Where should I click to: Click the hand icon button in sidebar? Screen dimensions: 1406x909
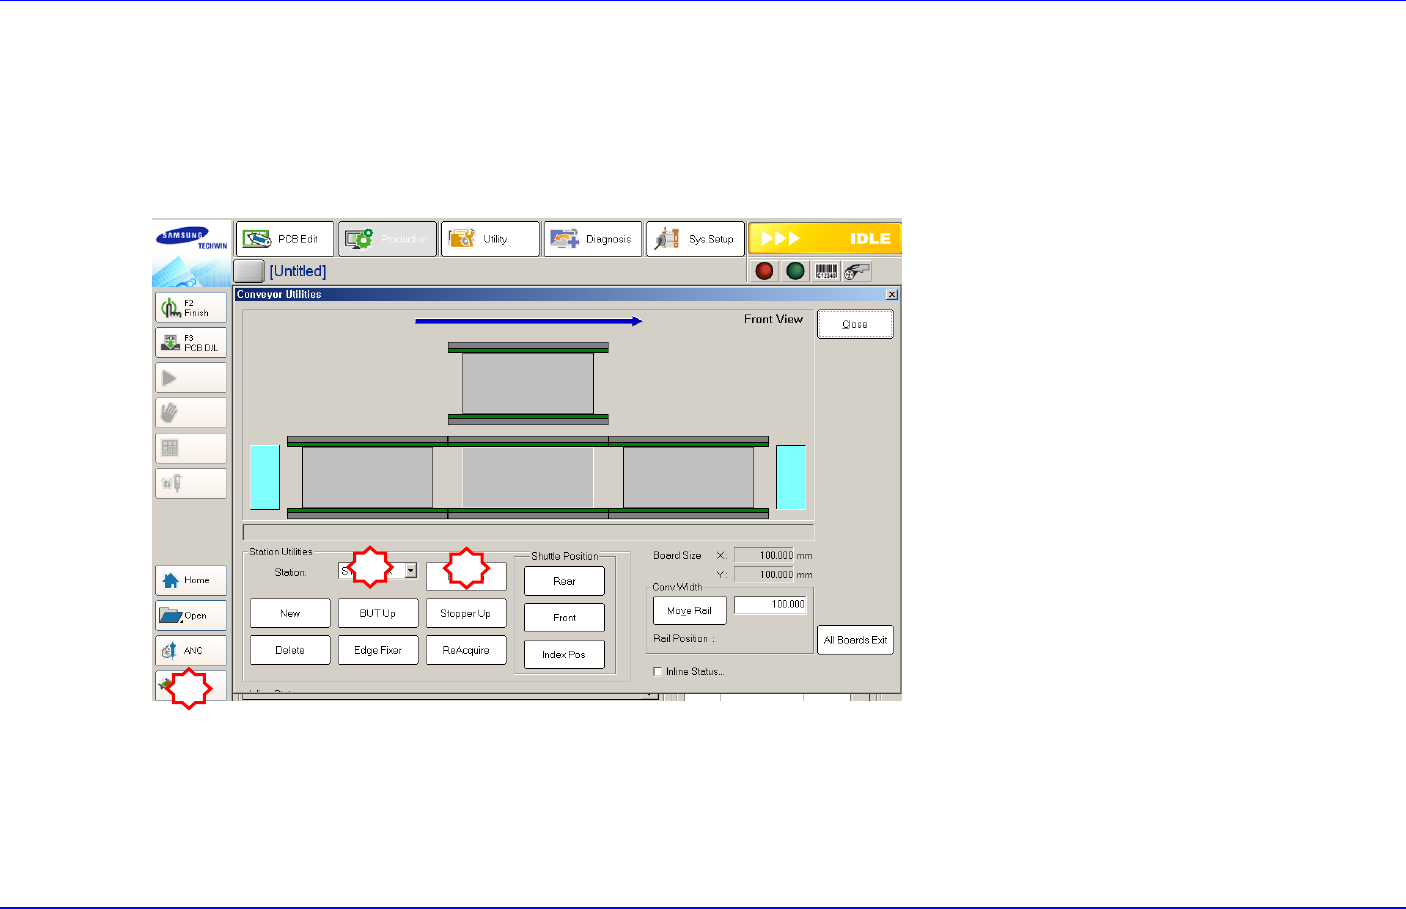[191, 413]
